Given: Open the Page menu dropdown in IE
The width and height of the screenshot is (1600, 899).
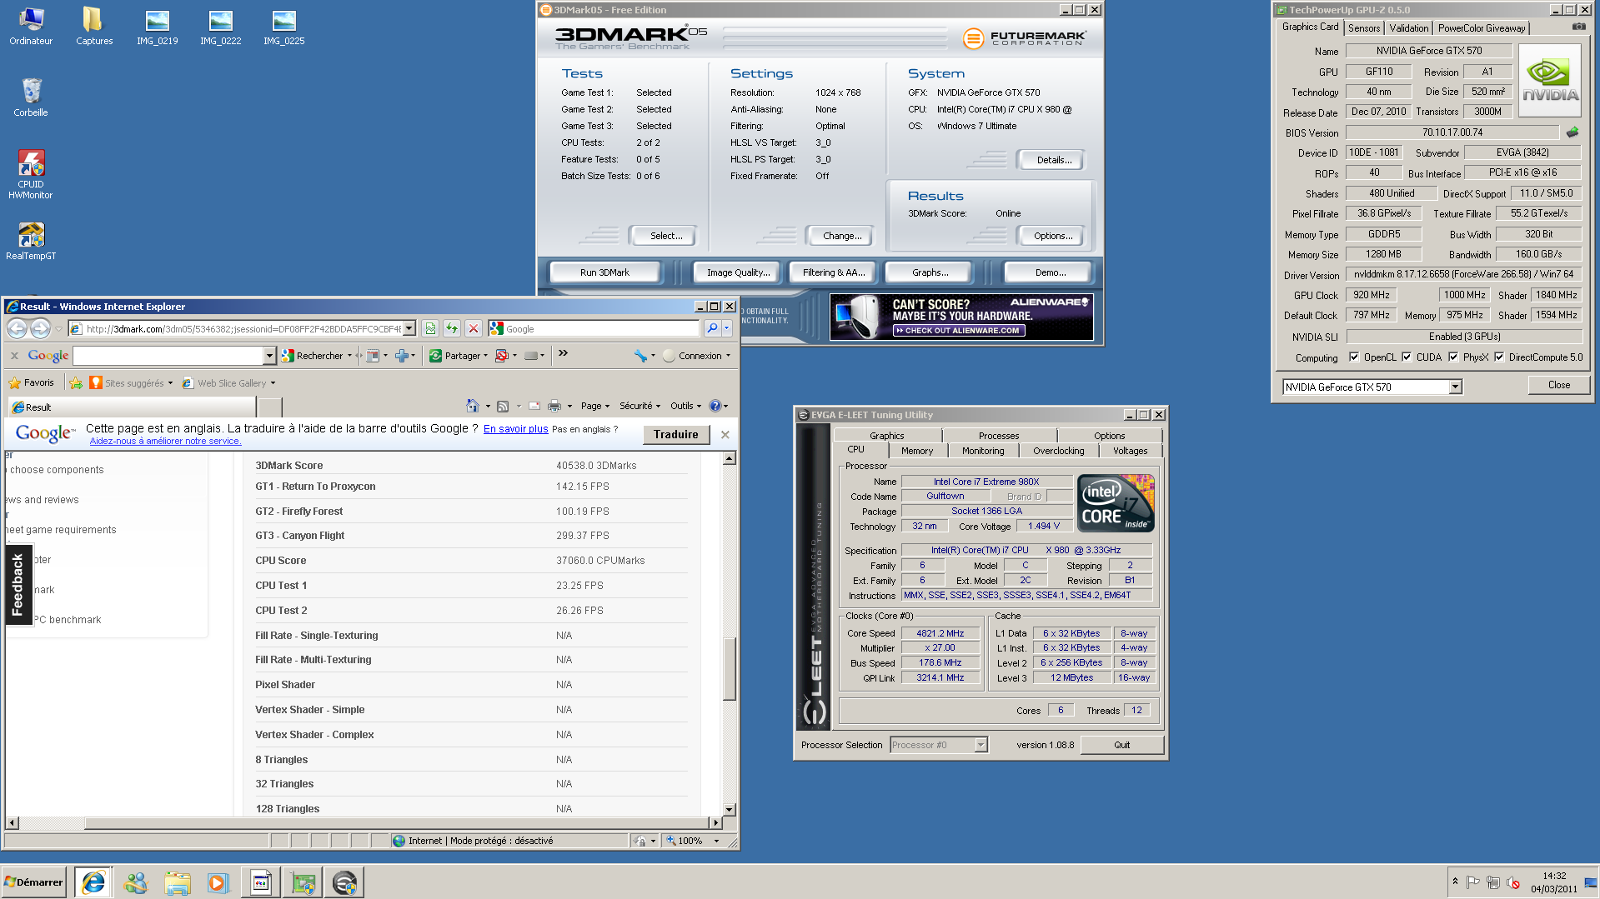Looking at the screenshot, I should (x=595, y=406).
